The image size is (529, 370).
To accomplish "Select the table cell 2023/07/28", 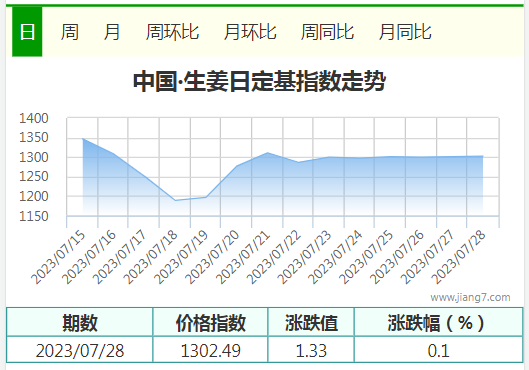I will click(80, 350).
